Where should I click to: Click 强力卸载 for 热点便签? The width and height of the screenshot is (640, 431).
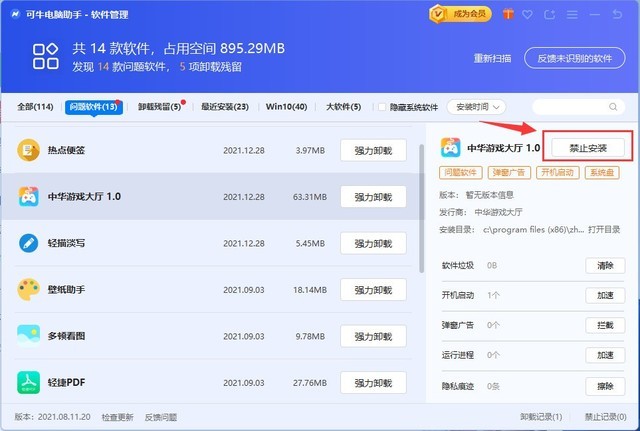click(373, 151)
